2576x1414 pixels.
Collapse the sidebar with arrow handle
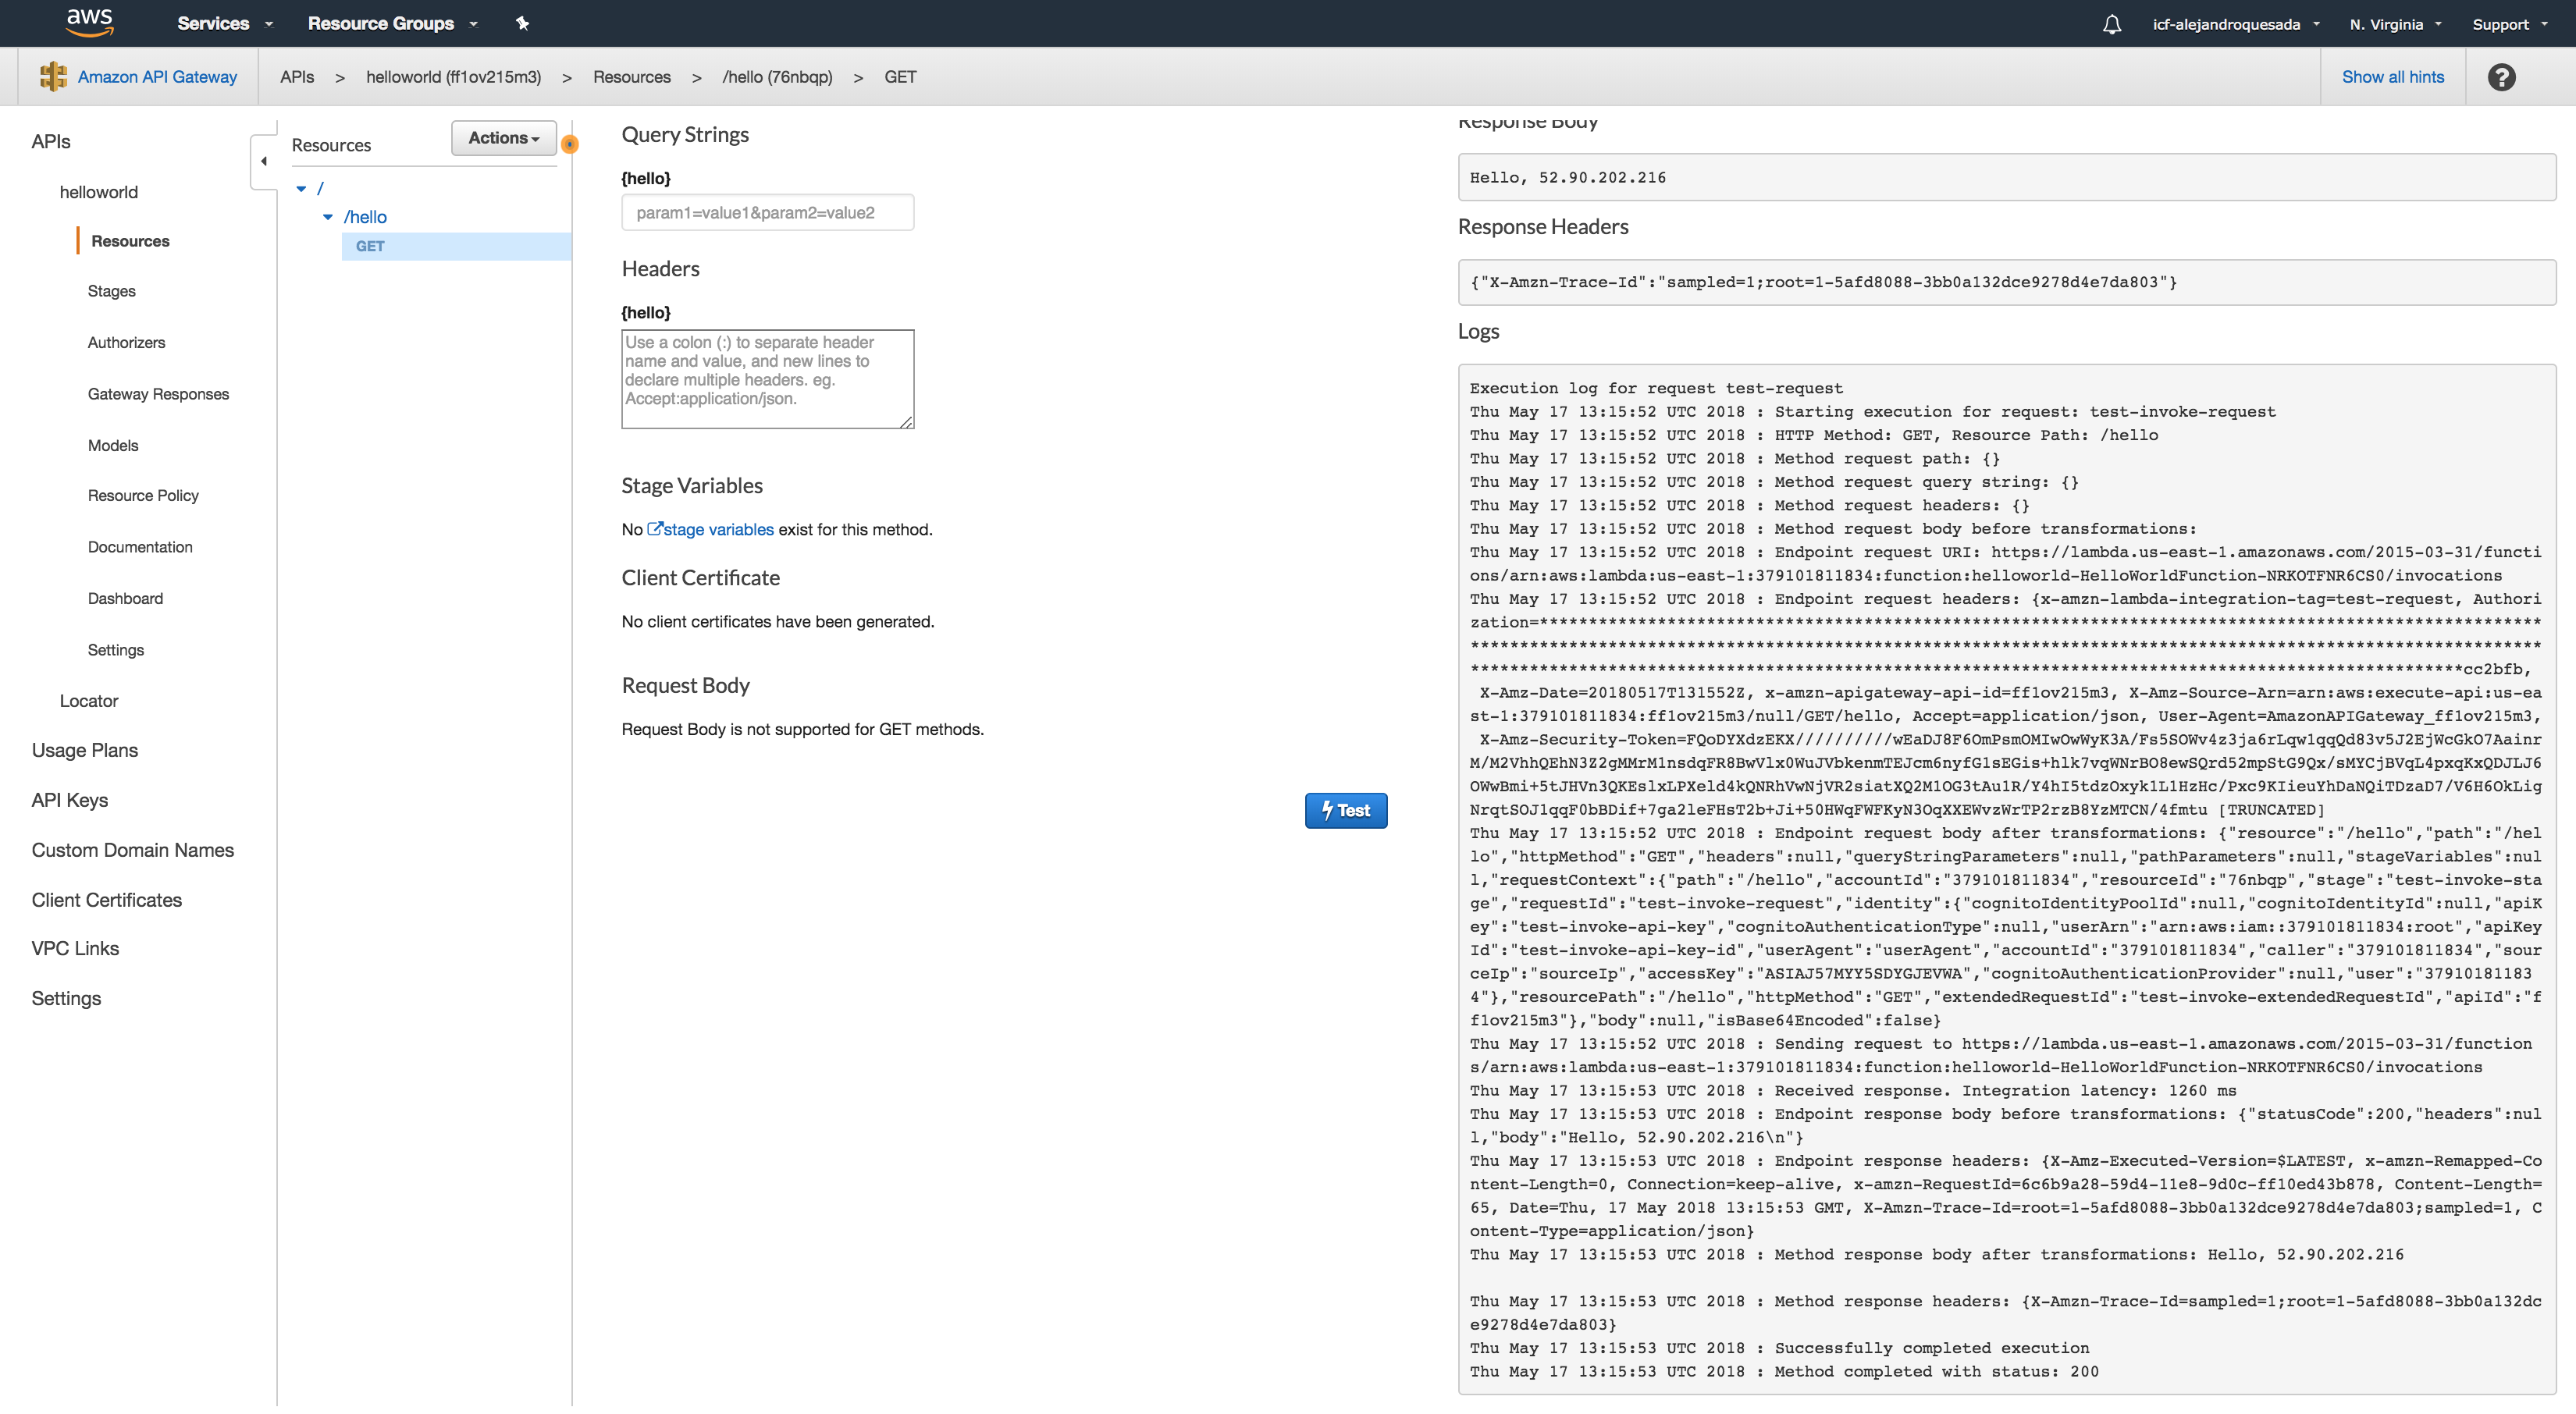pyautogui.click(x=264, y=161)
